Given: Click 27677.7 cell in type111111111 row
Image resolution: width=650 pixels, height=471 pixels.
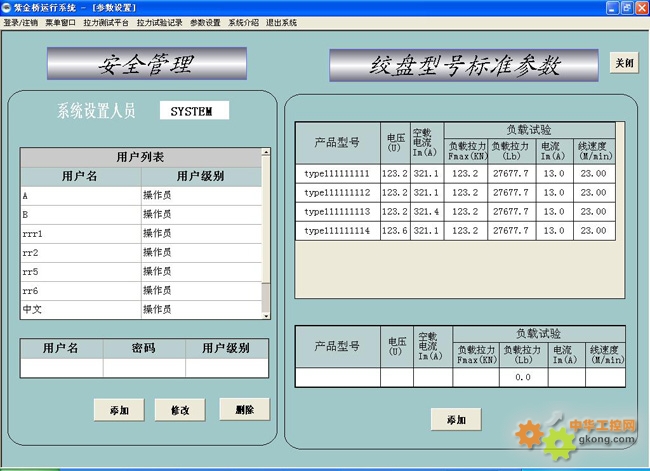Looking at the screenshot, I should 512,174.
